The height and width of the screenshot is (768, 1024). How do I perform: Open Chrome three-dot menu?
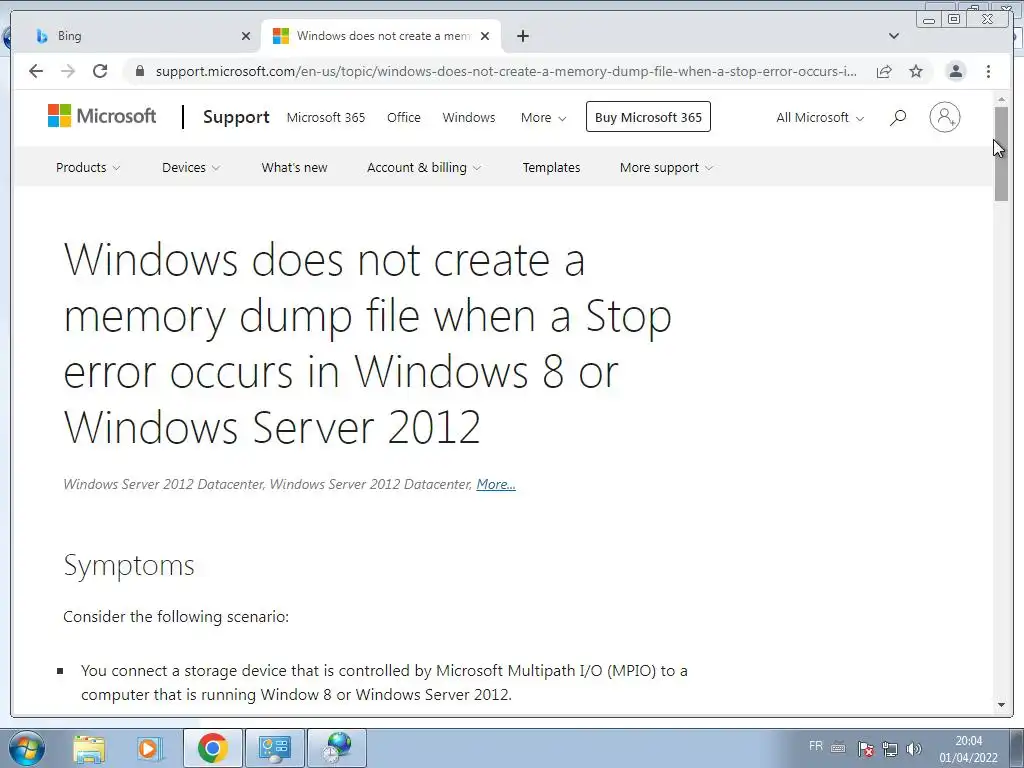(988, 71)
